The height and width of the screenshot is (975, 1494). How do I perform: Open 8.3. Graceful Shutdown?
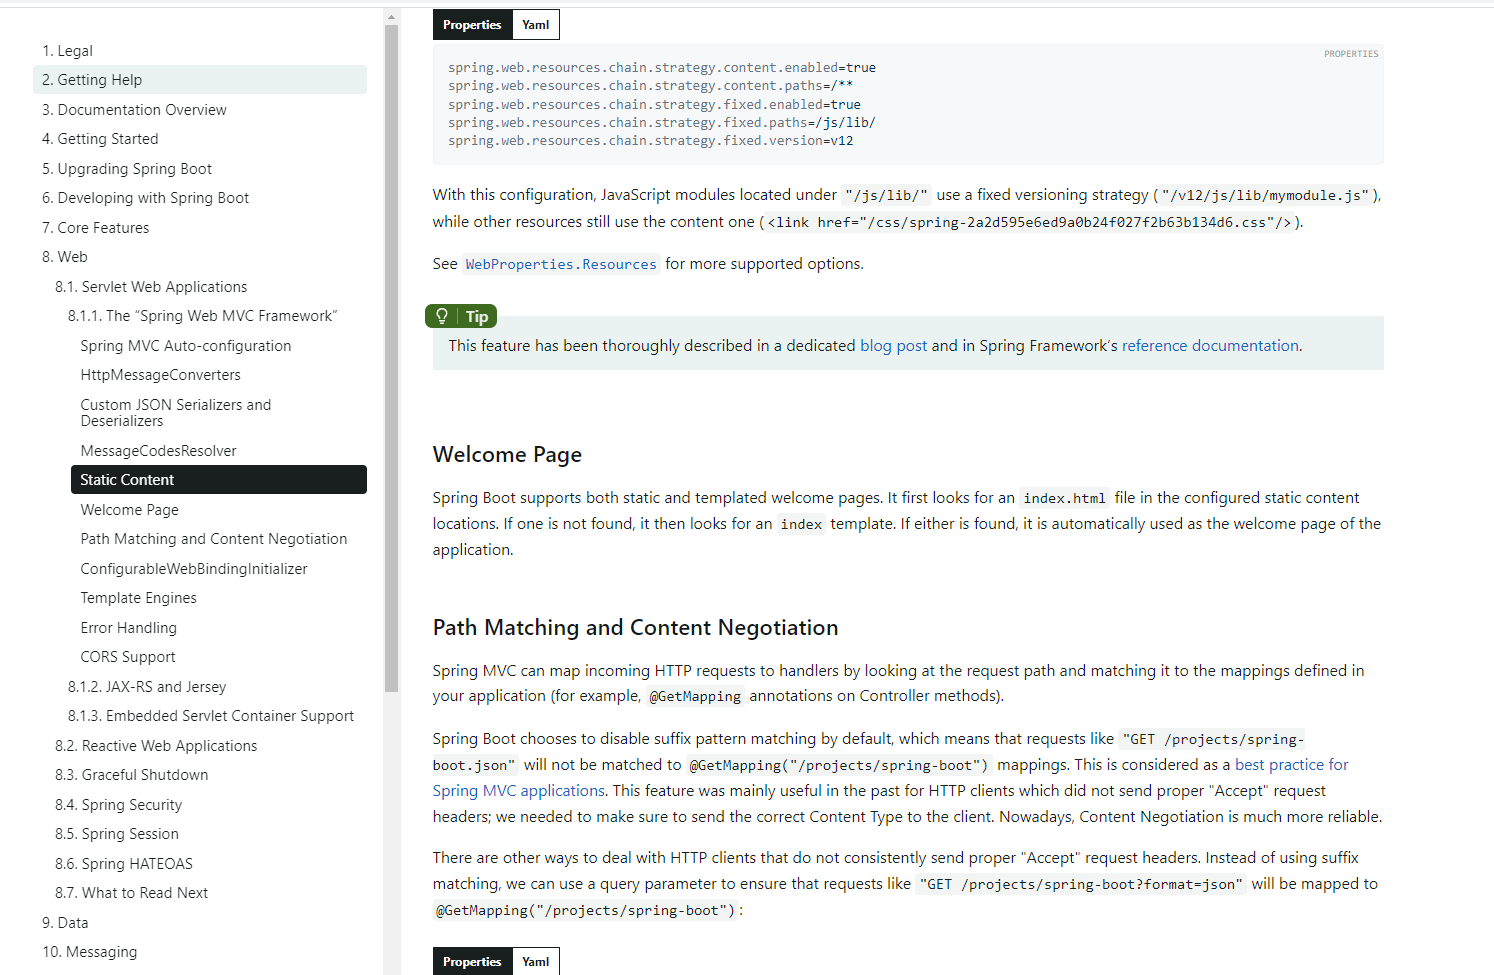pyautogui.click(x=132, y=775)
